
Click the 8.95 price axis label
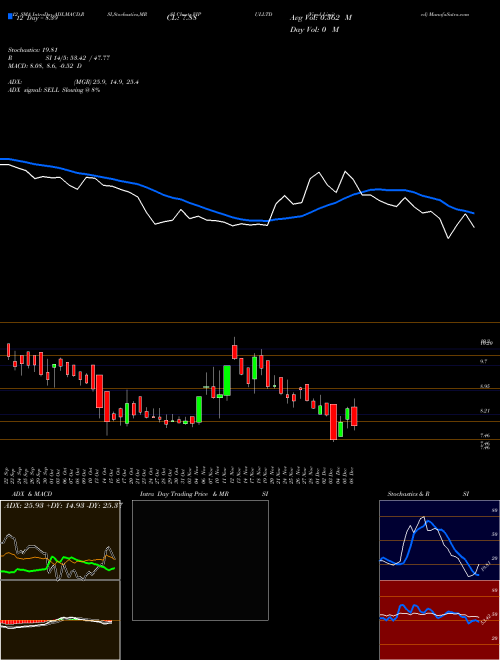pos(485,386)
